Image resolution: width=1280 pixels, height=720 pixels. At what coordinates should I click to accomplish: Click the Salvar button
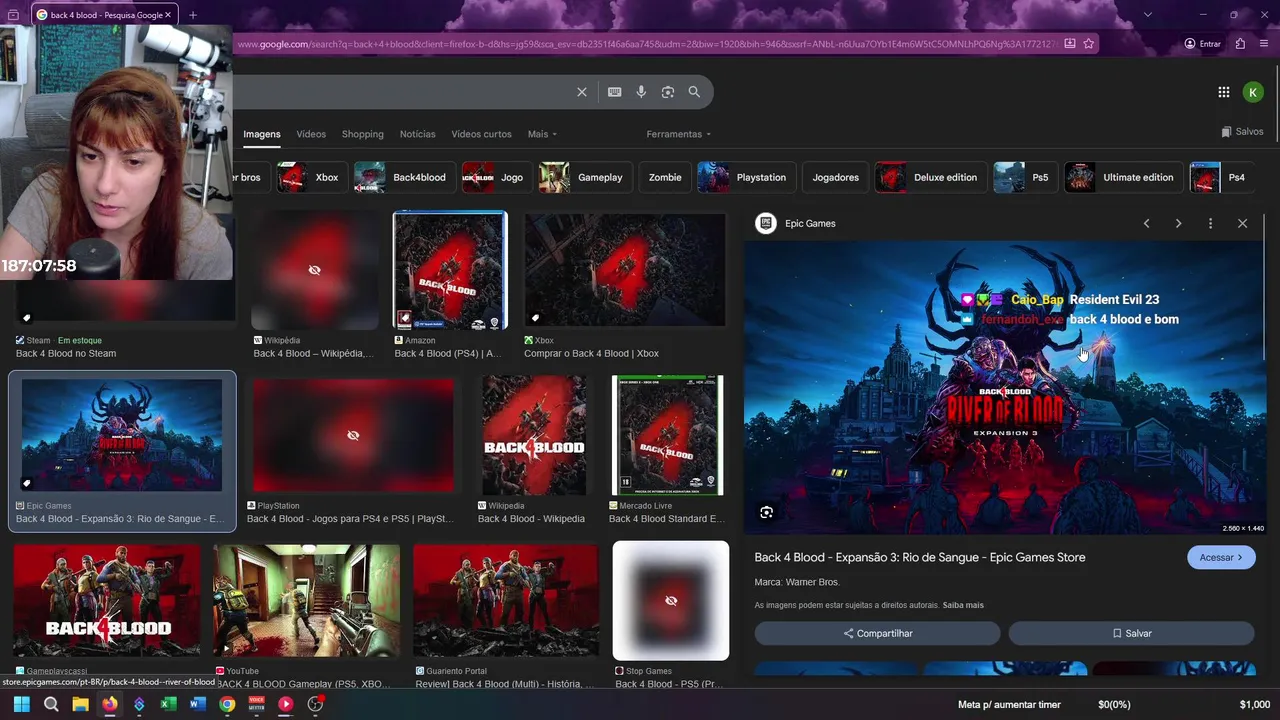point(1131,633)
